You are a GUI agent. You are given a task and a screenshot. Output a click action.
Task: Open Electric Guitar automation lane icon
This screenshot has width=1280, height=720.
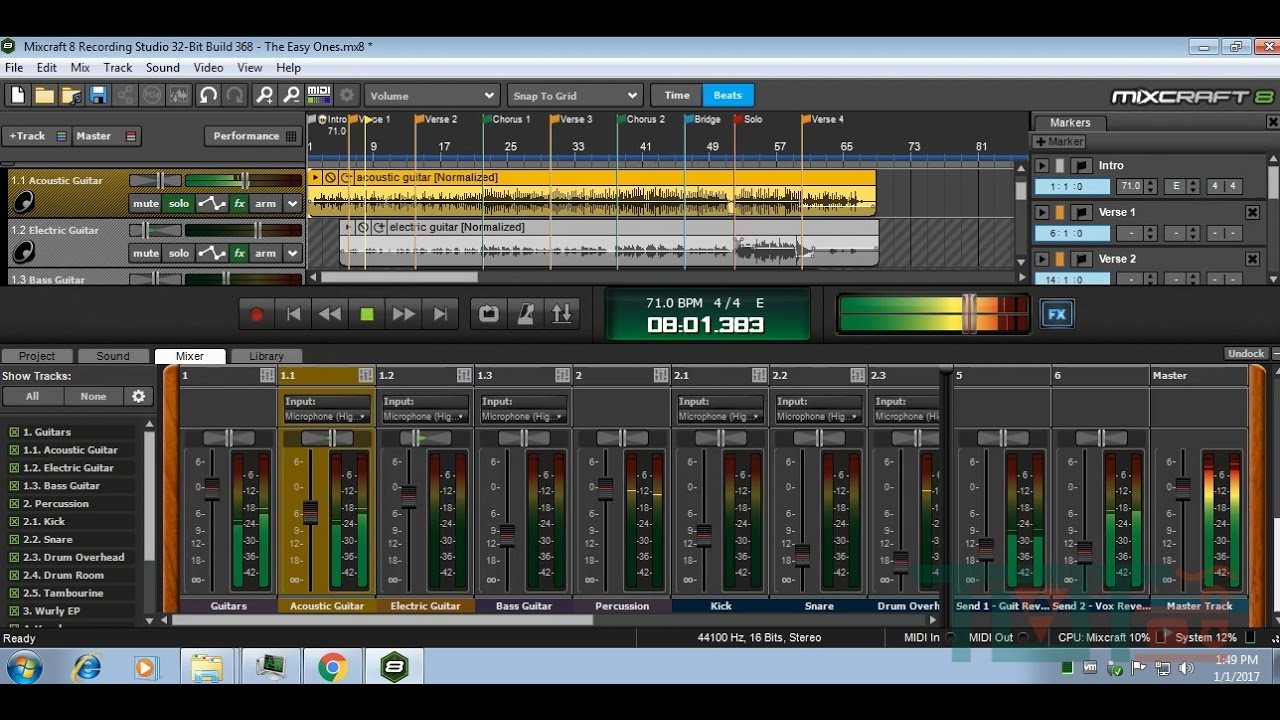(x=211, y=253)
